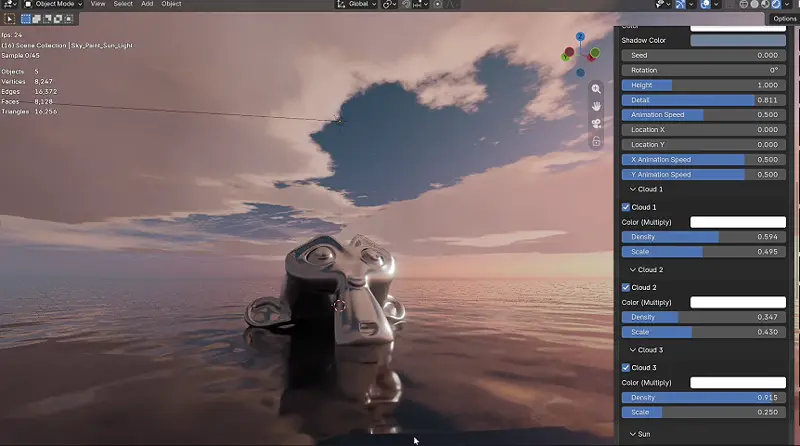This screenshot has width=800, height=446.
Task: Choose 'Set new selection' mode icon
Action: point(26,19)
